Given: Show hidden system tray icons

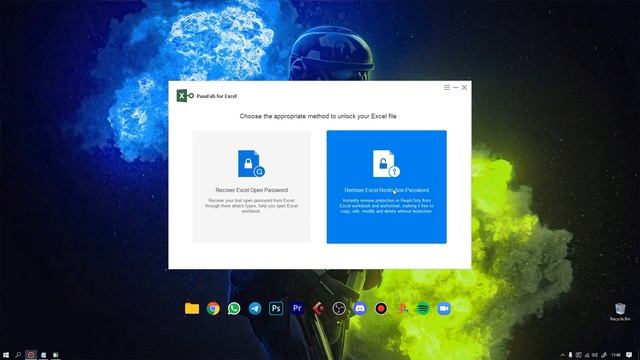Looking at the screenshot, I should 562,355.
